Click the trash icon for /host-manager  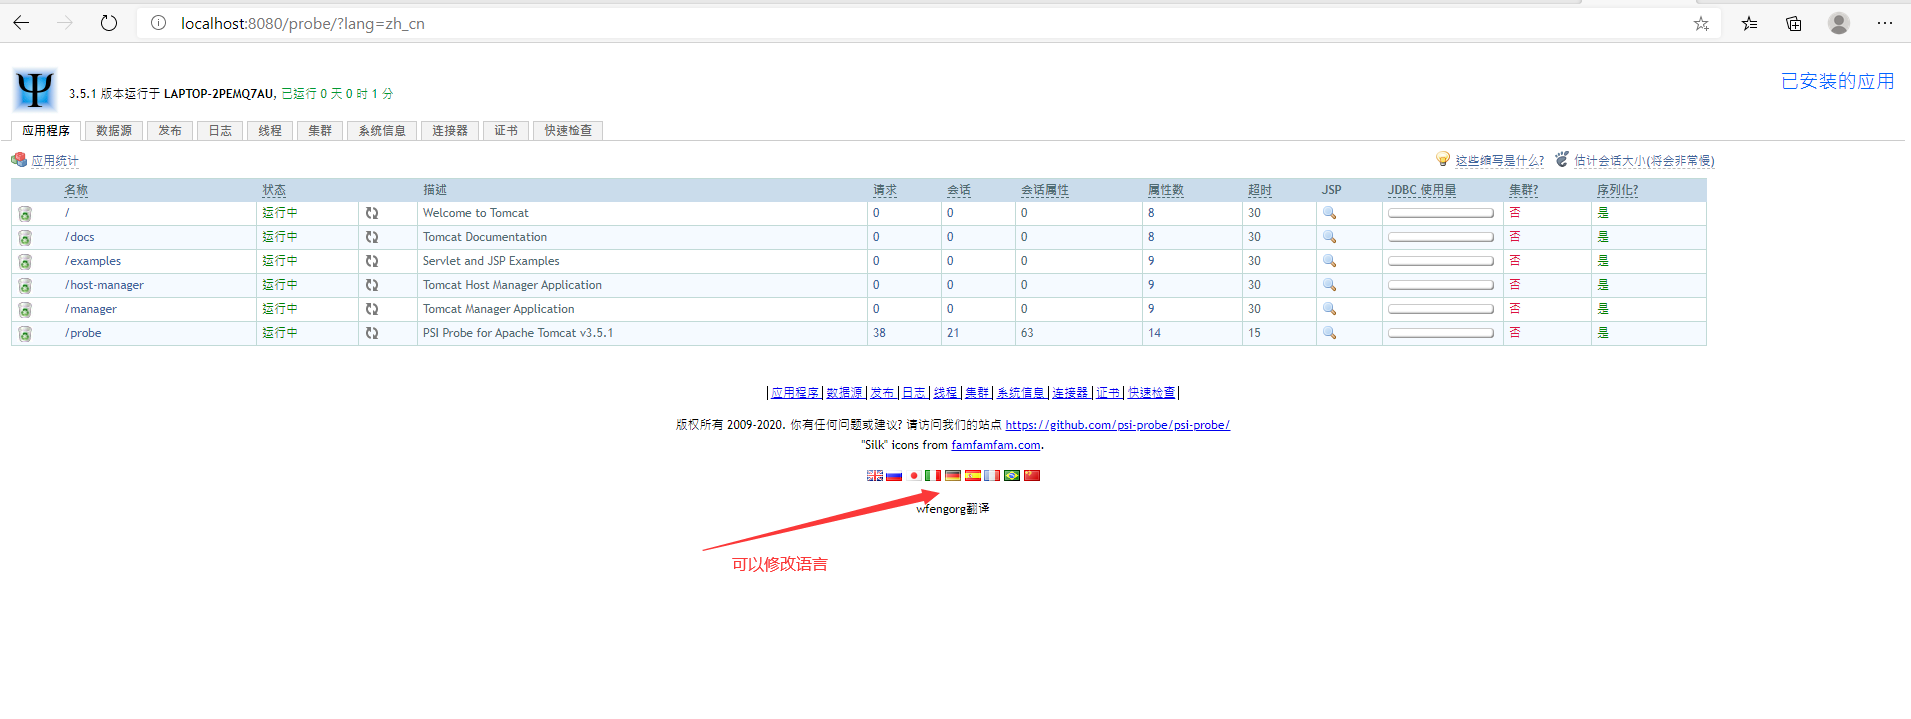pos(25,286)
